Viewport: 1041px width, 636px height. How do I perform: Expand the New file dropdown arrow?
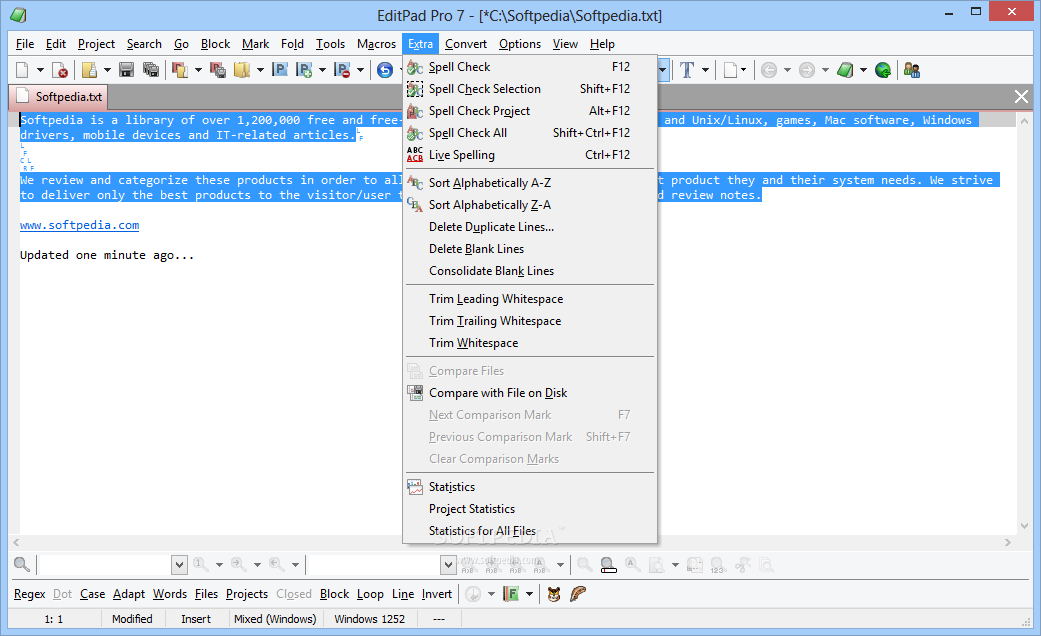pyautogui.click(x=40, y=70)
